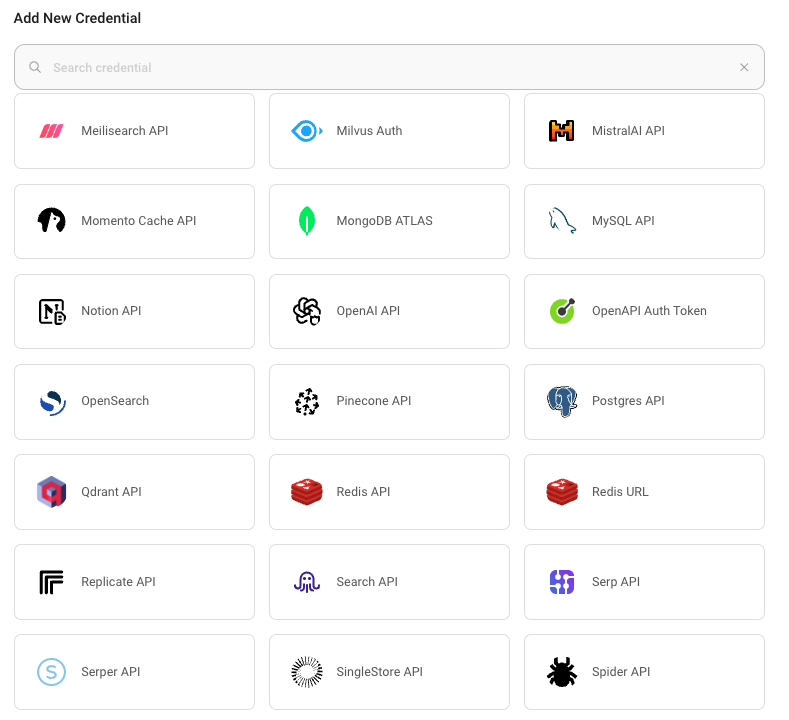The height and width of the screenshot is (720, 789).
Task: Click the Spider API bug icon
Action: pyautogui.click(x=562, y=672)
